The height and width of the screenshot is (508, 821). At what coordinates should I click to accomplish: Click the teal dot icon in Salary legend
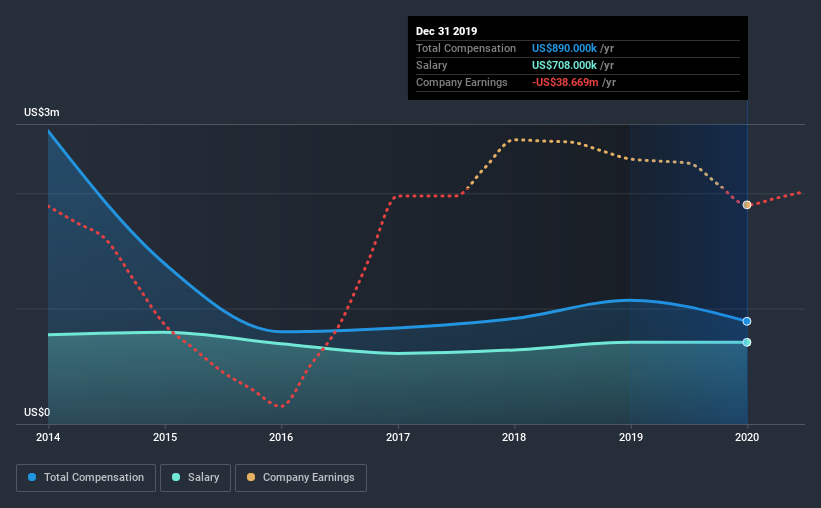coord(176,477)
